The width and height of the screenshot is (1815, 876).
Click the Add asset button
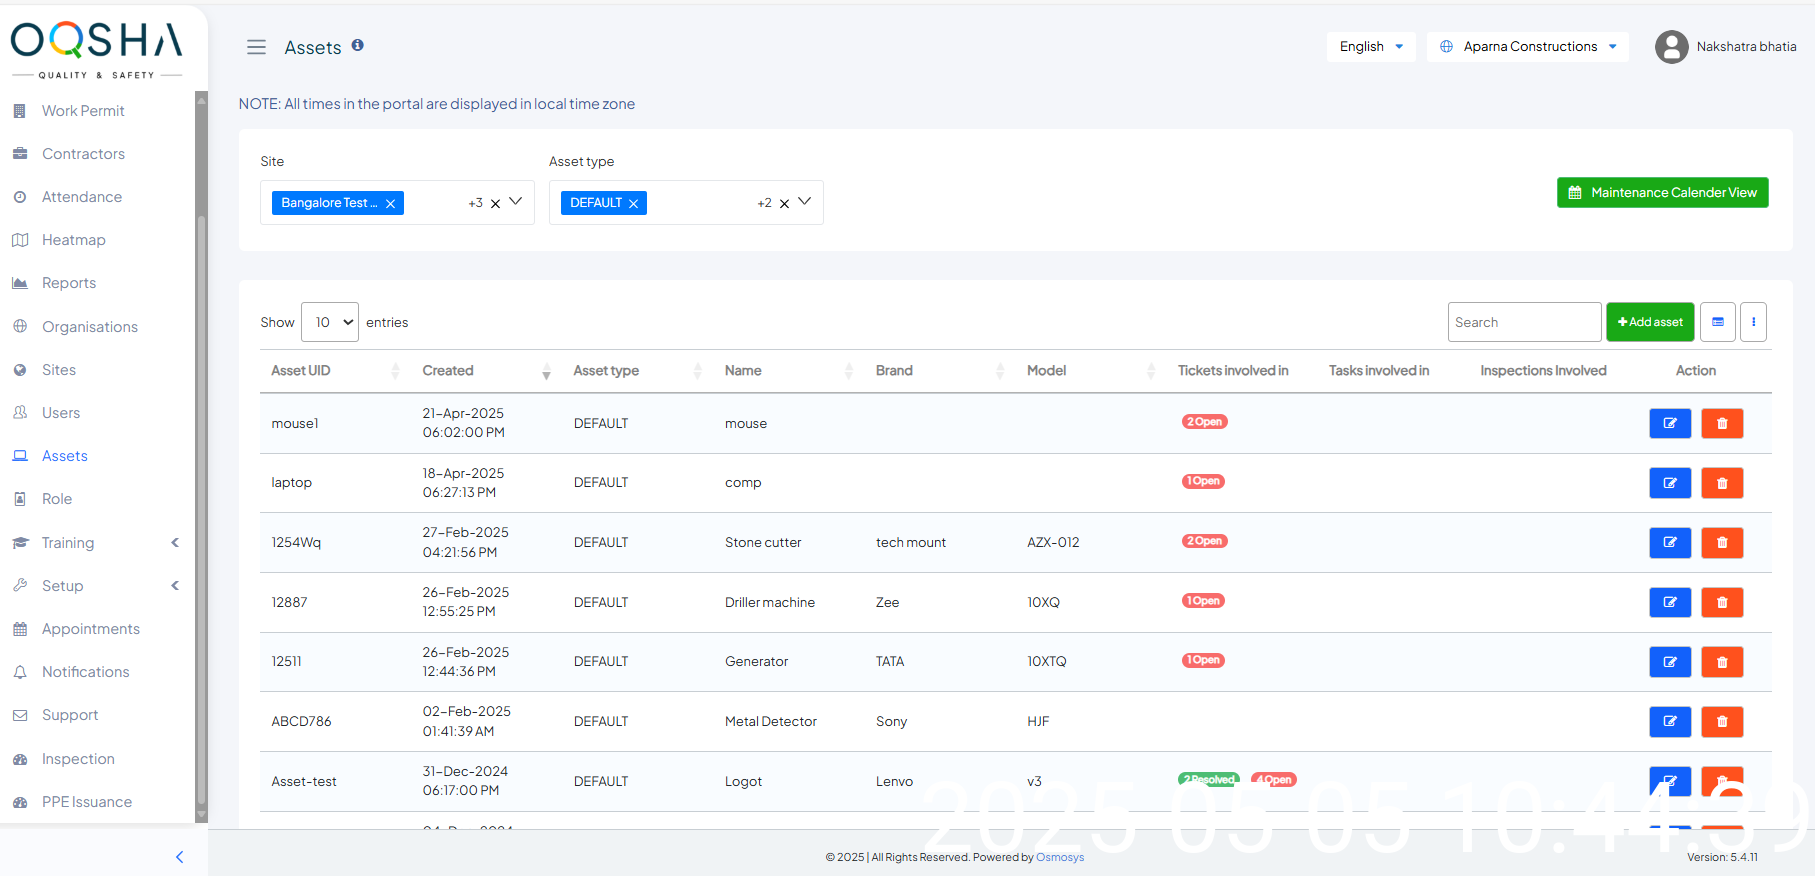coord(1649,322)
